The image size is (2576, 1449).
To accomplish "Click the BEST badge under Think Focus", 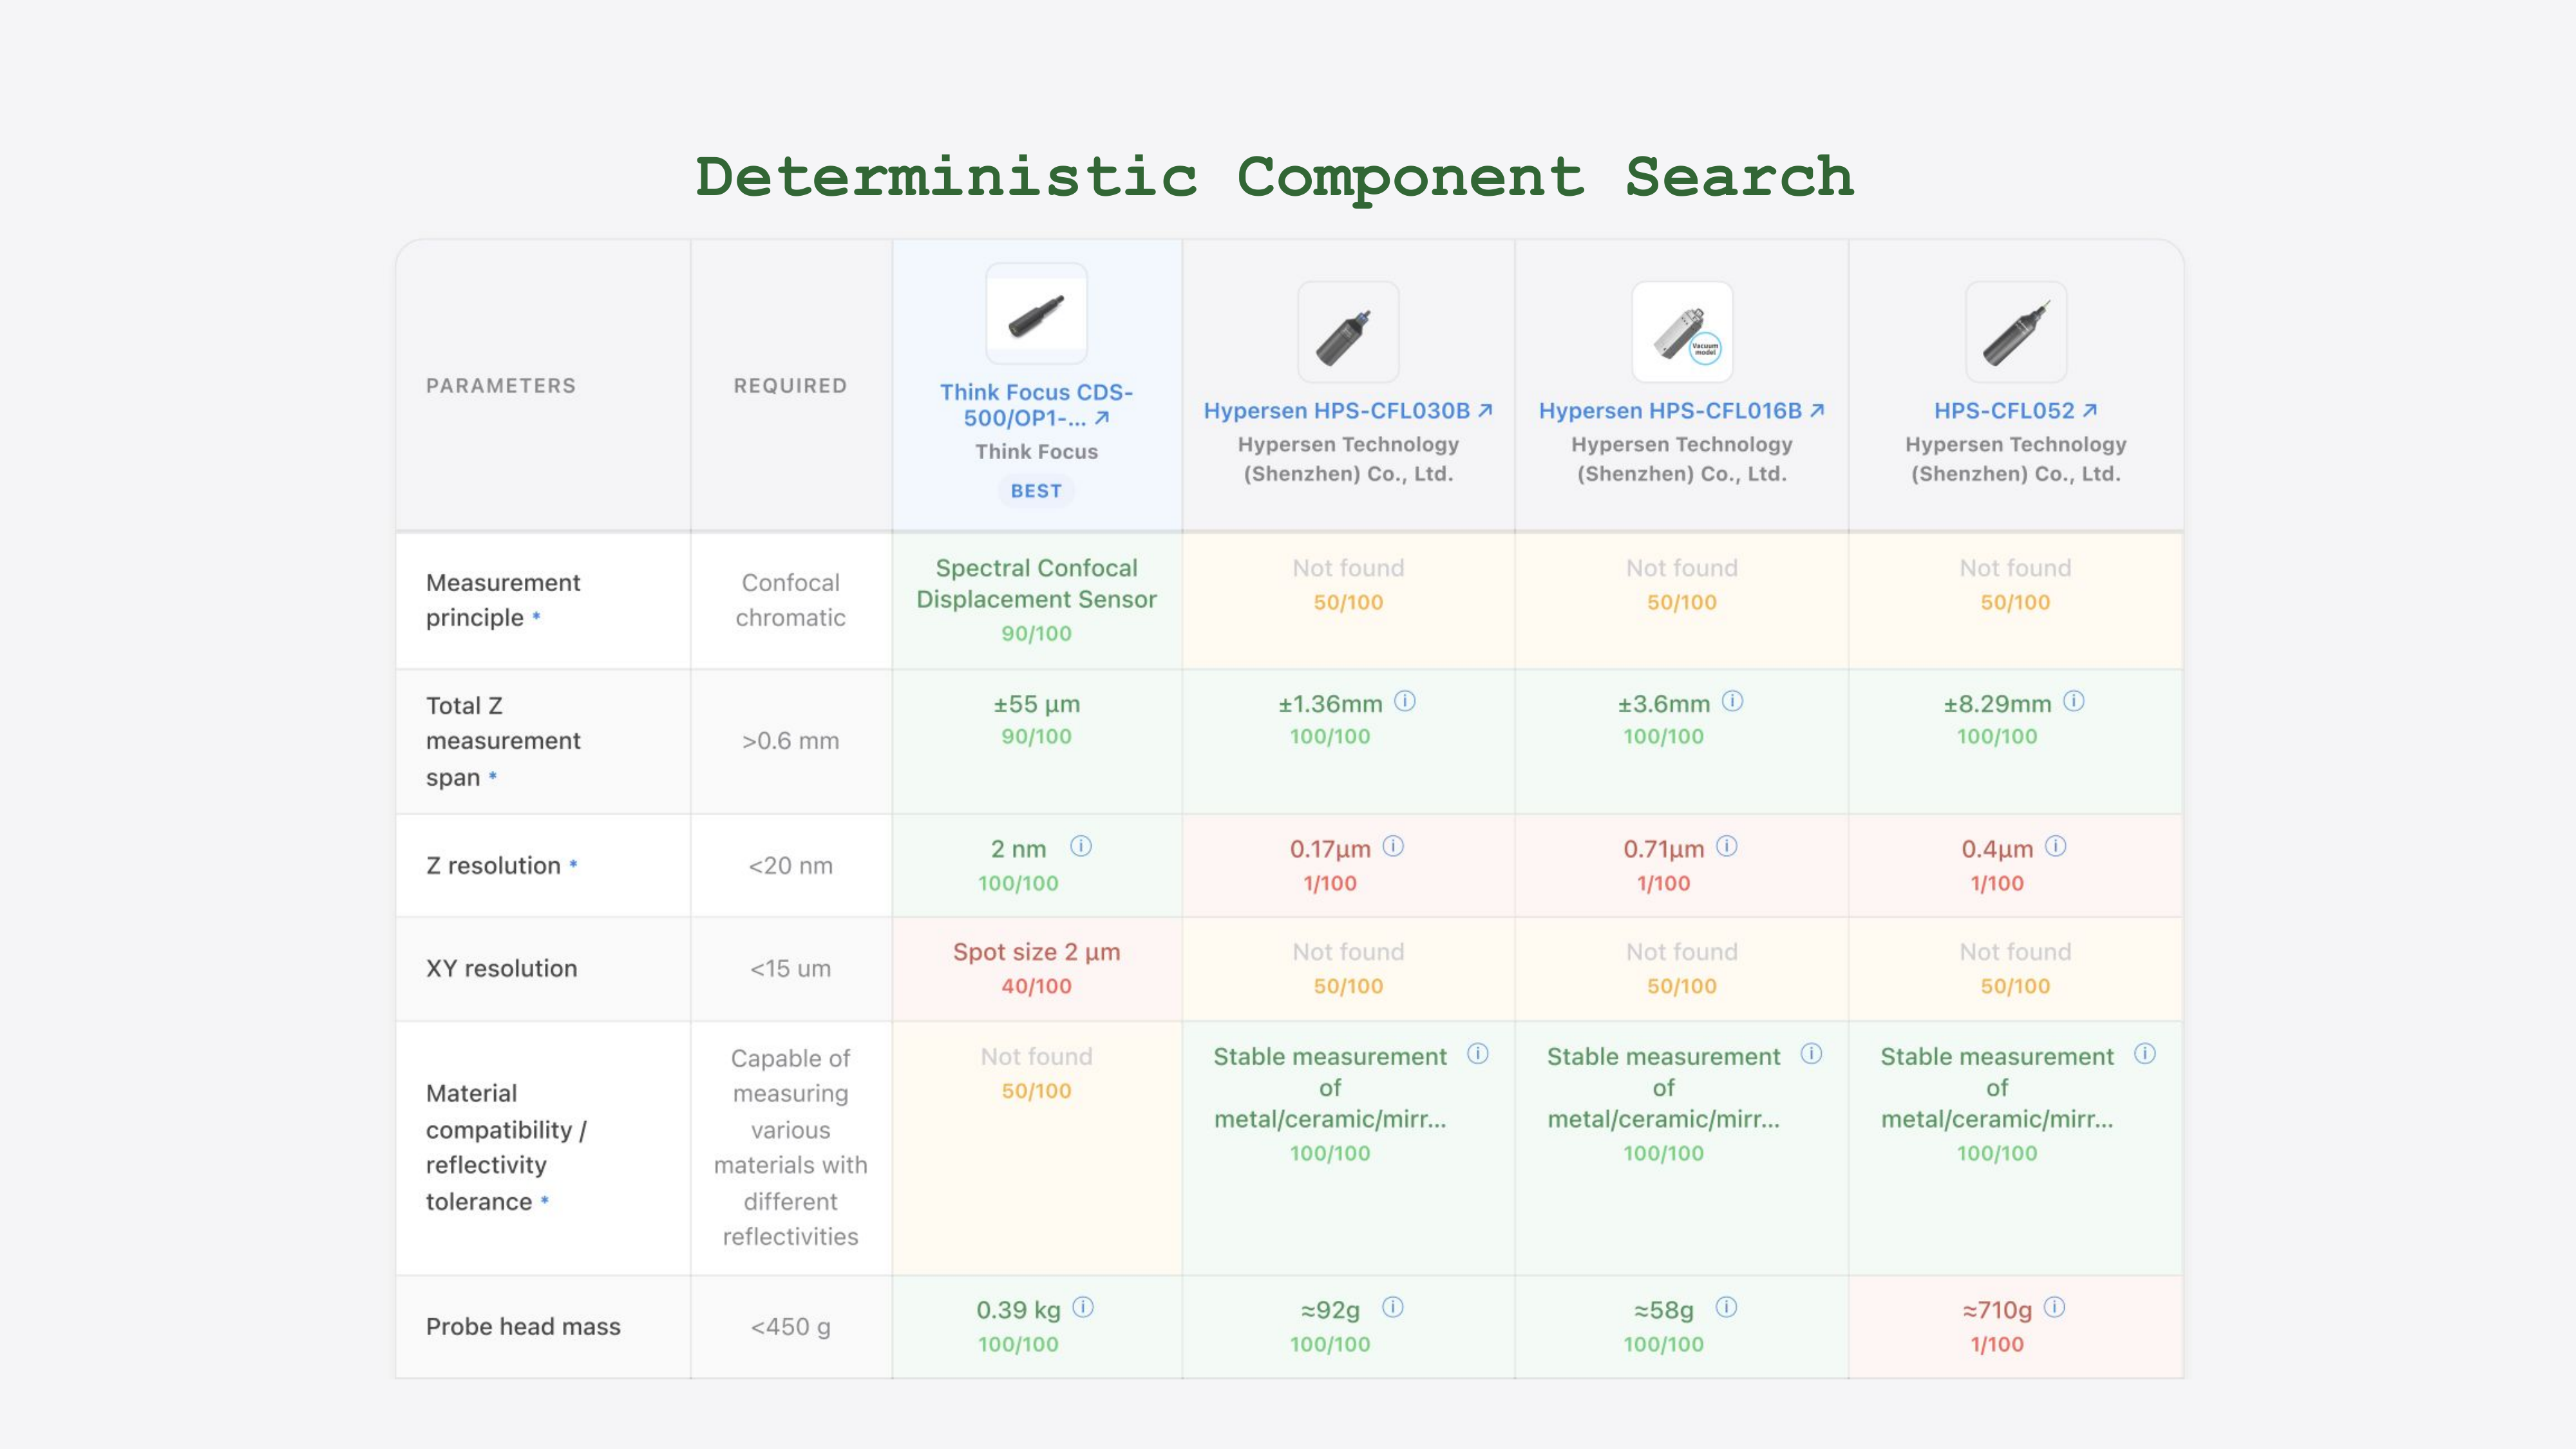I will click(1036, 491).
